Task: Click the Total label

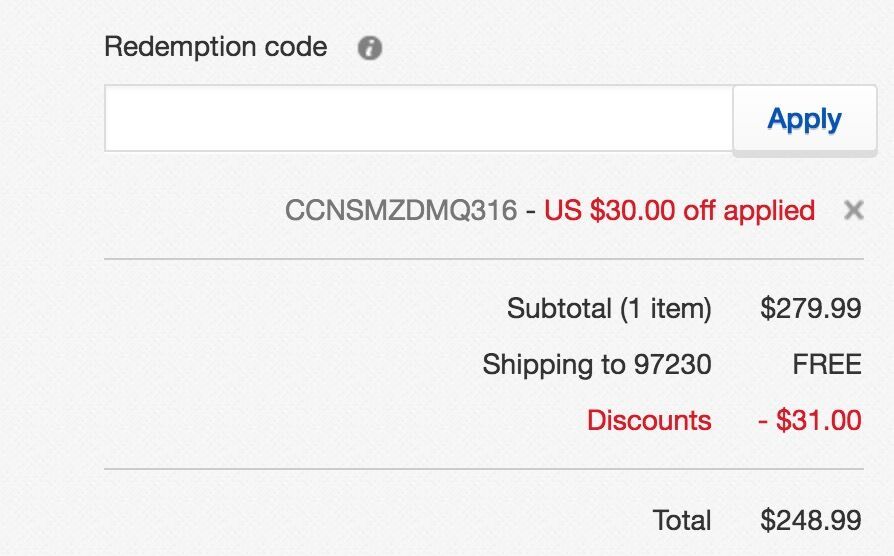Action: (x=682, y=520)
